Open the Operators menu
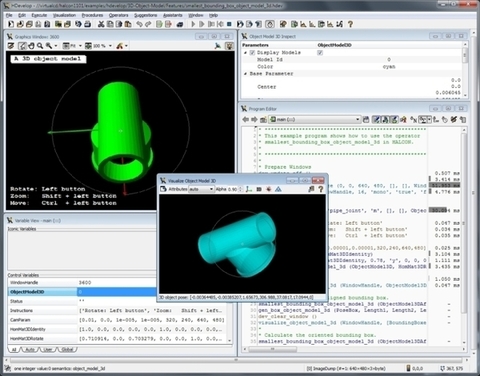This screenshot has width=480, height=376. (x=118, y=15)
